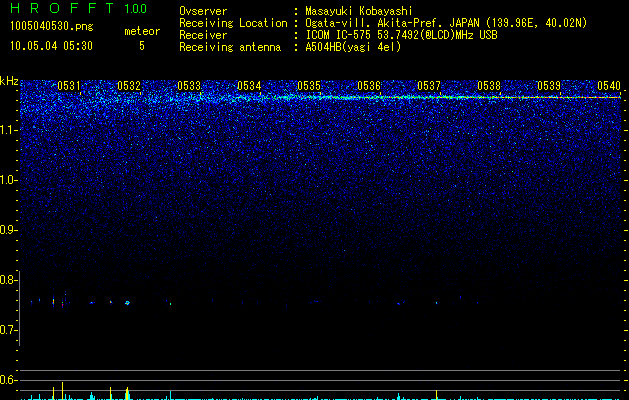This screenshot has height=400, width=629.
Task: Click the 0537 time marker
Action: pyautogui.click(x=429, y=85)
